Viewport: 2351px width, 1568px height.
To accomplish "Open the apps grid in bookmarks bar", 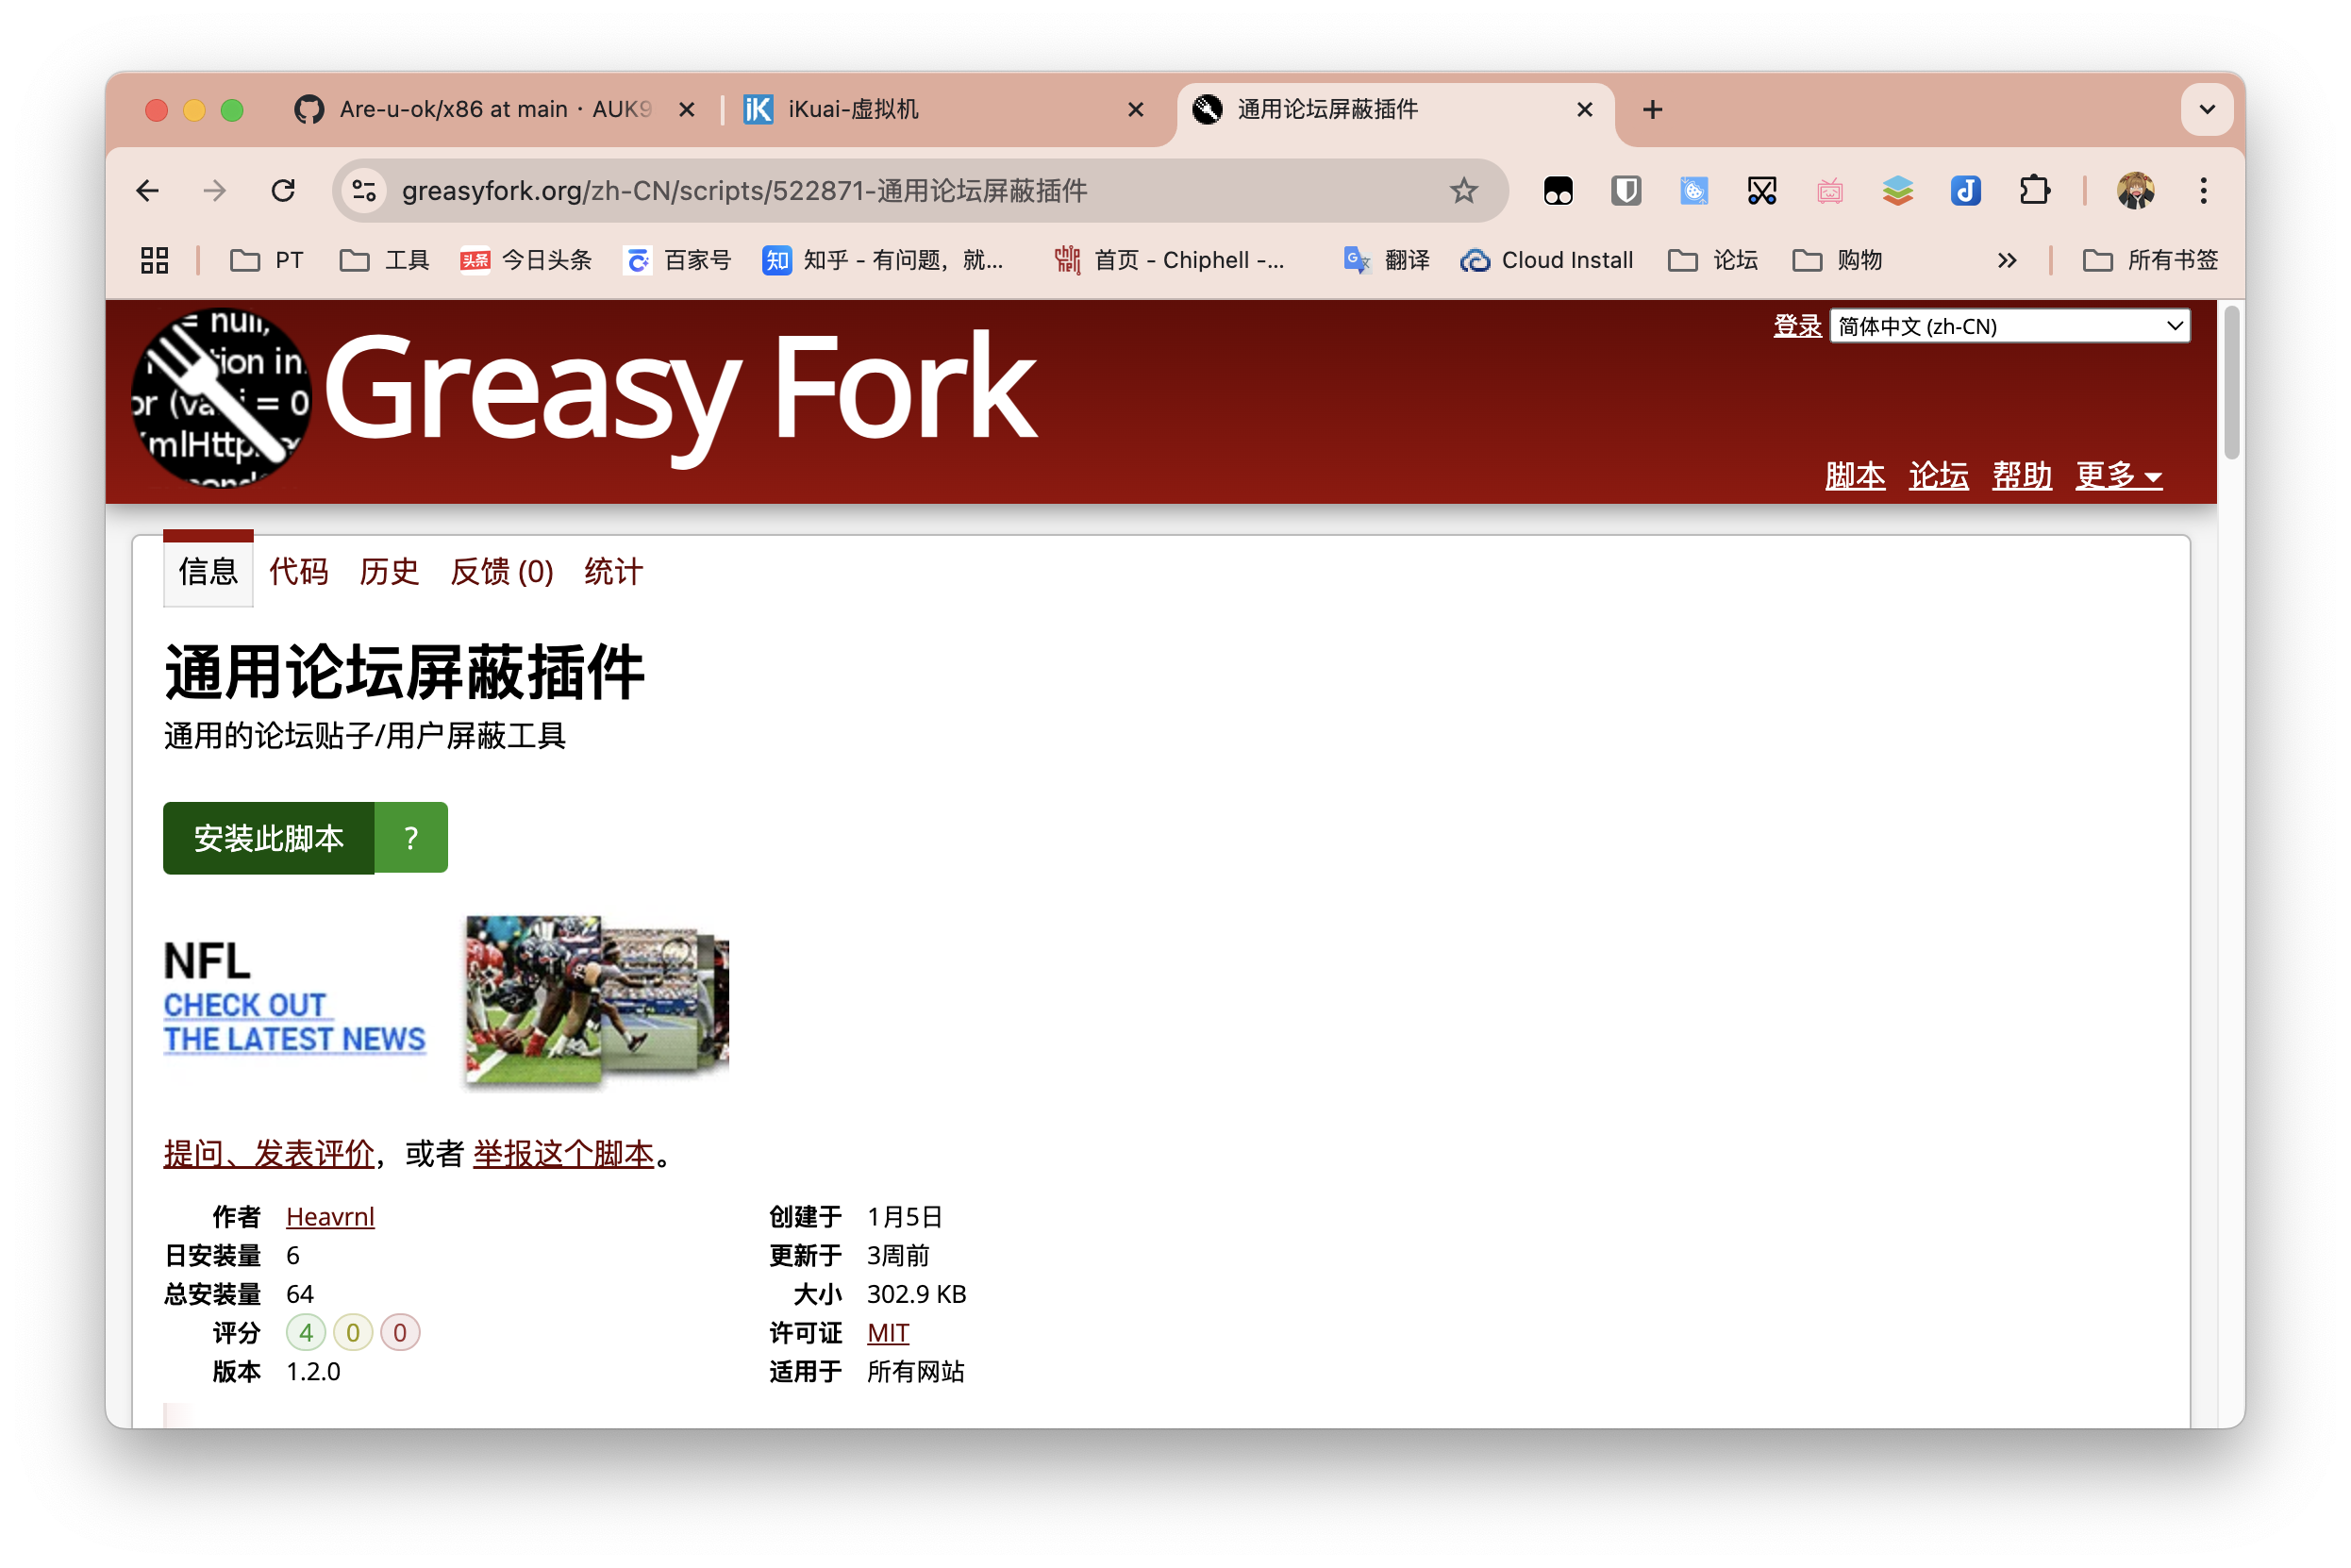I will click(x=154, y=261).
